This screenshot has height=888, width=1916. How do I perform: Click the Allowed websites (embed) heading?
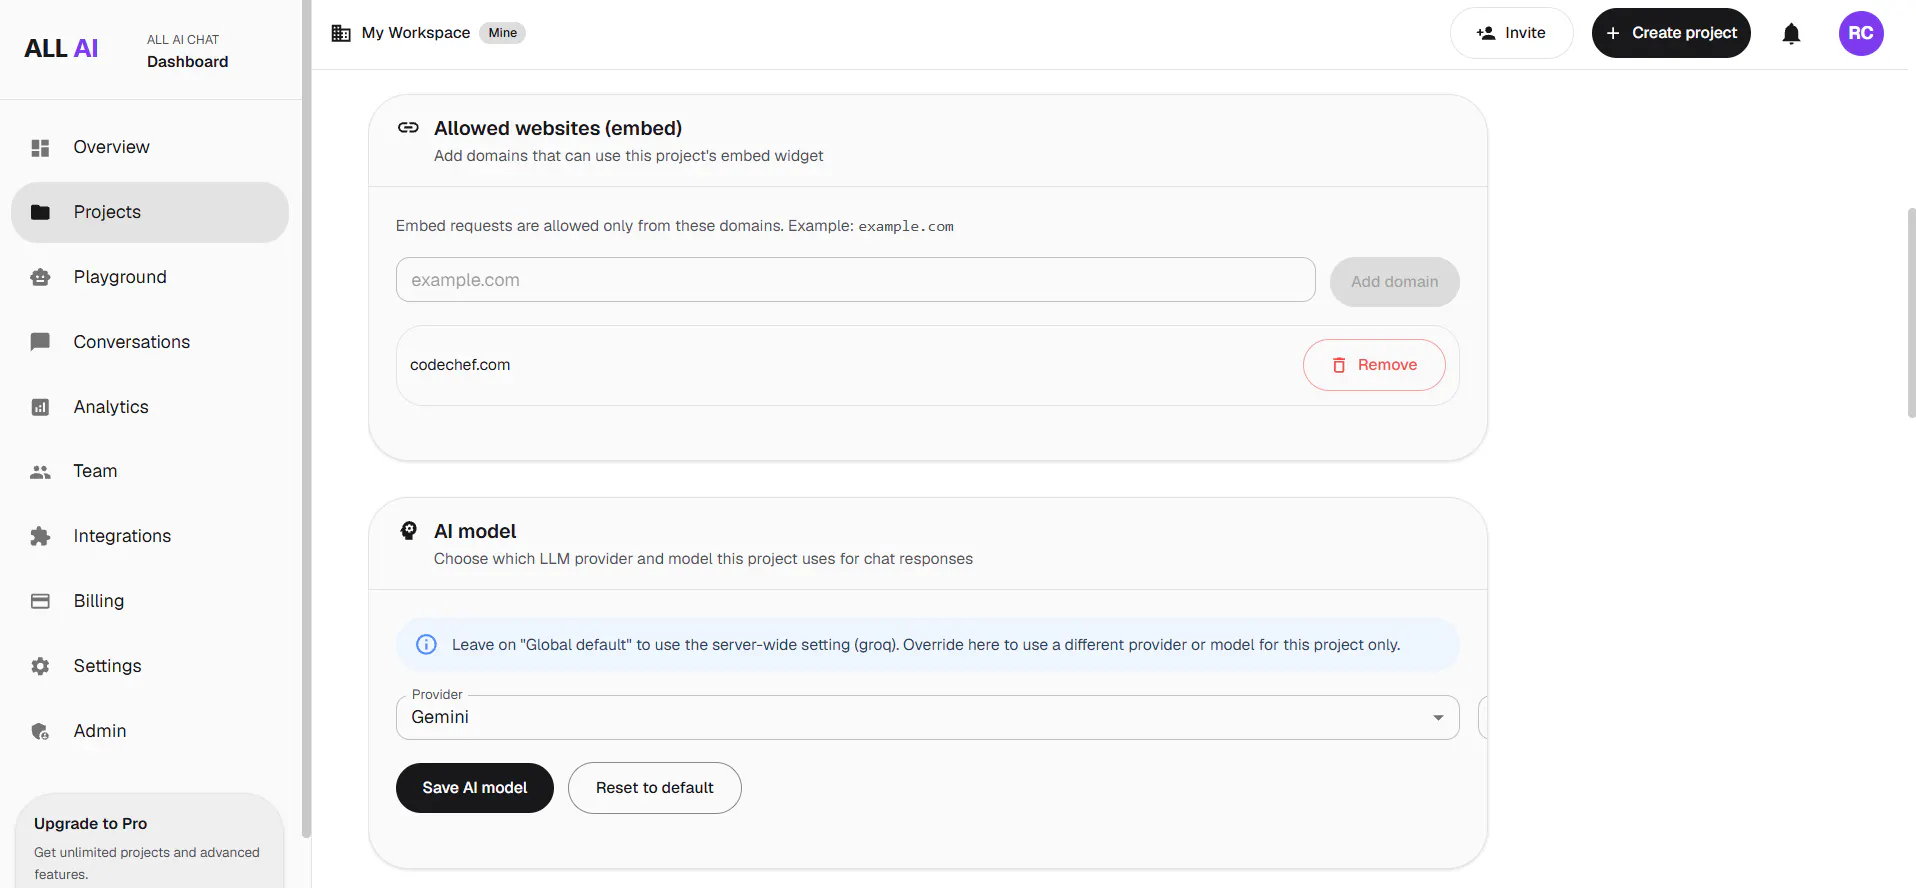click(x=558, y=128)
